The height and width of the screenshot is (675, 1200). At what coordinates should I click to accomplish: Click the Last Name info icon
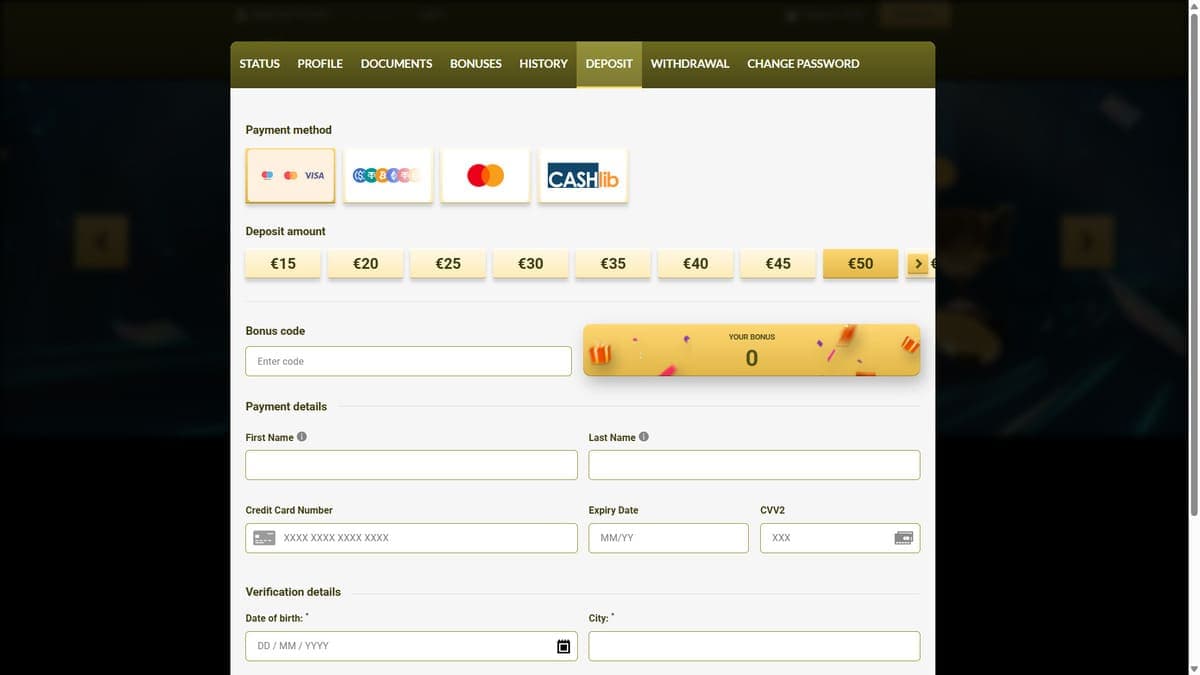click(x=644, y=437)
